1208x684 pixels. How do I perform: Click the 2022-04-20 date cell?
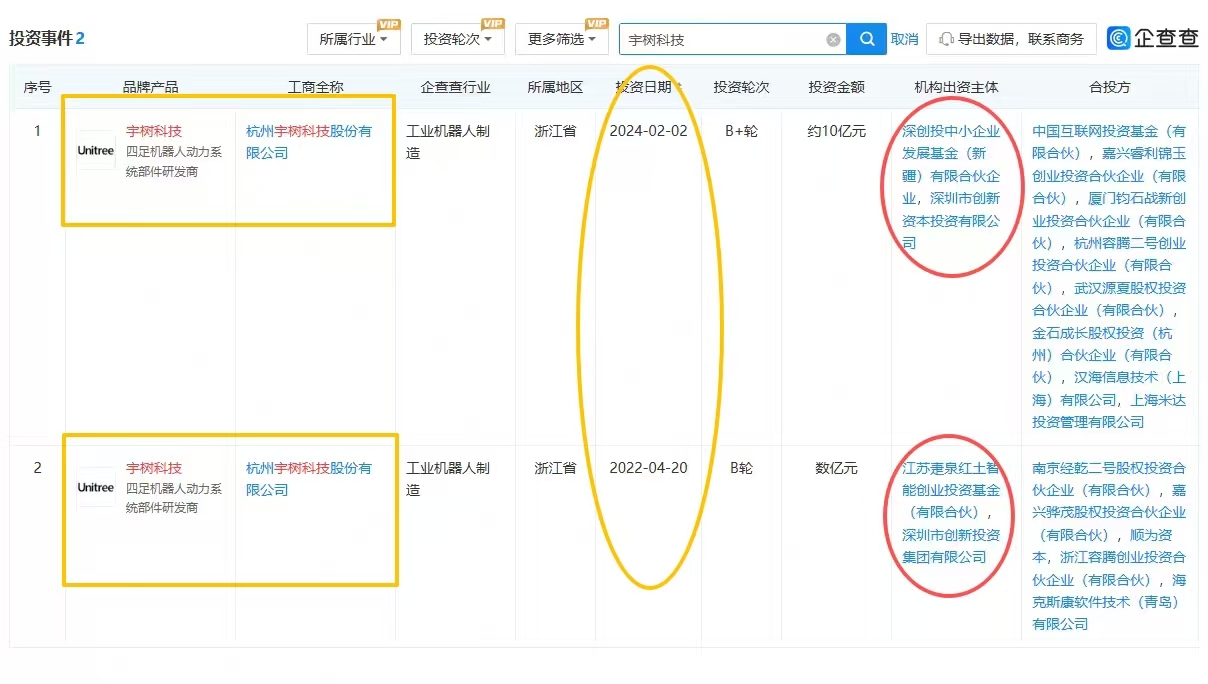point(649,468)
